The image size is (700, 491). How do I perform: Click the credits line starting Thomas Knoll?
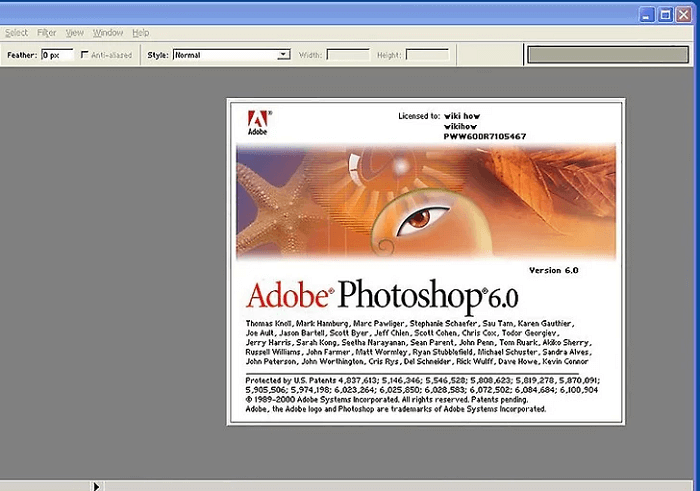[x=410, y=323]
